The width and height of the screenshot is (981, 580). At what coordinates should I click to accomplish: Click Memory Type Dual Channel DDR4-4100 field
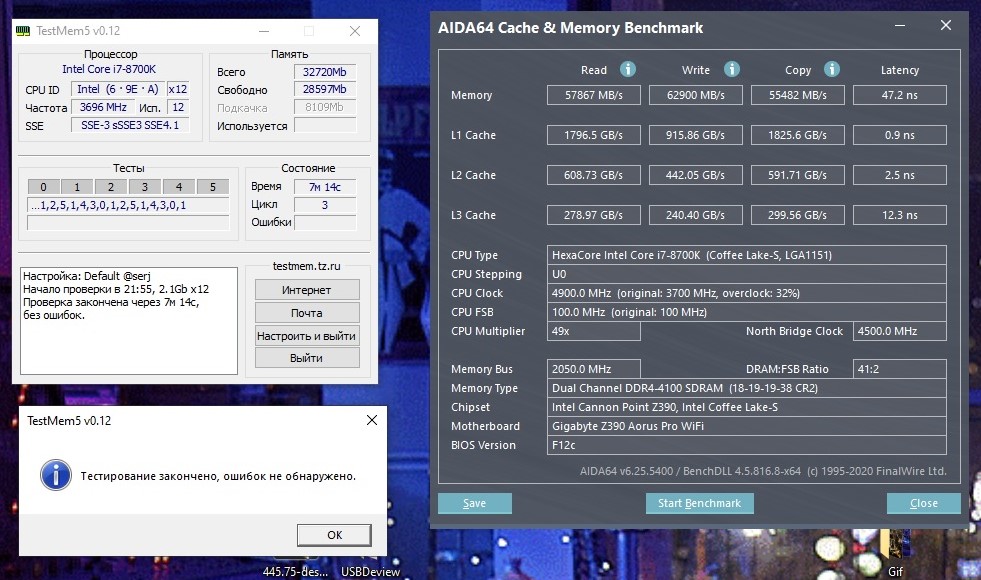coord(746,388)
